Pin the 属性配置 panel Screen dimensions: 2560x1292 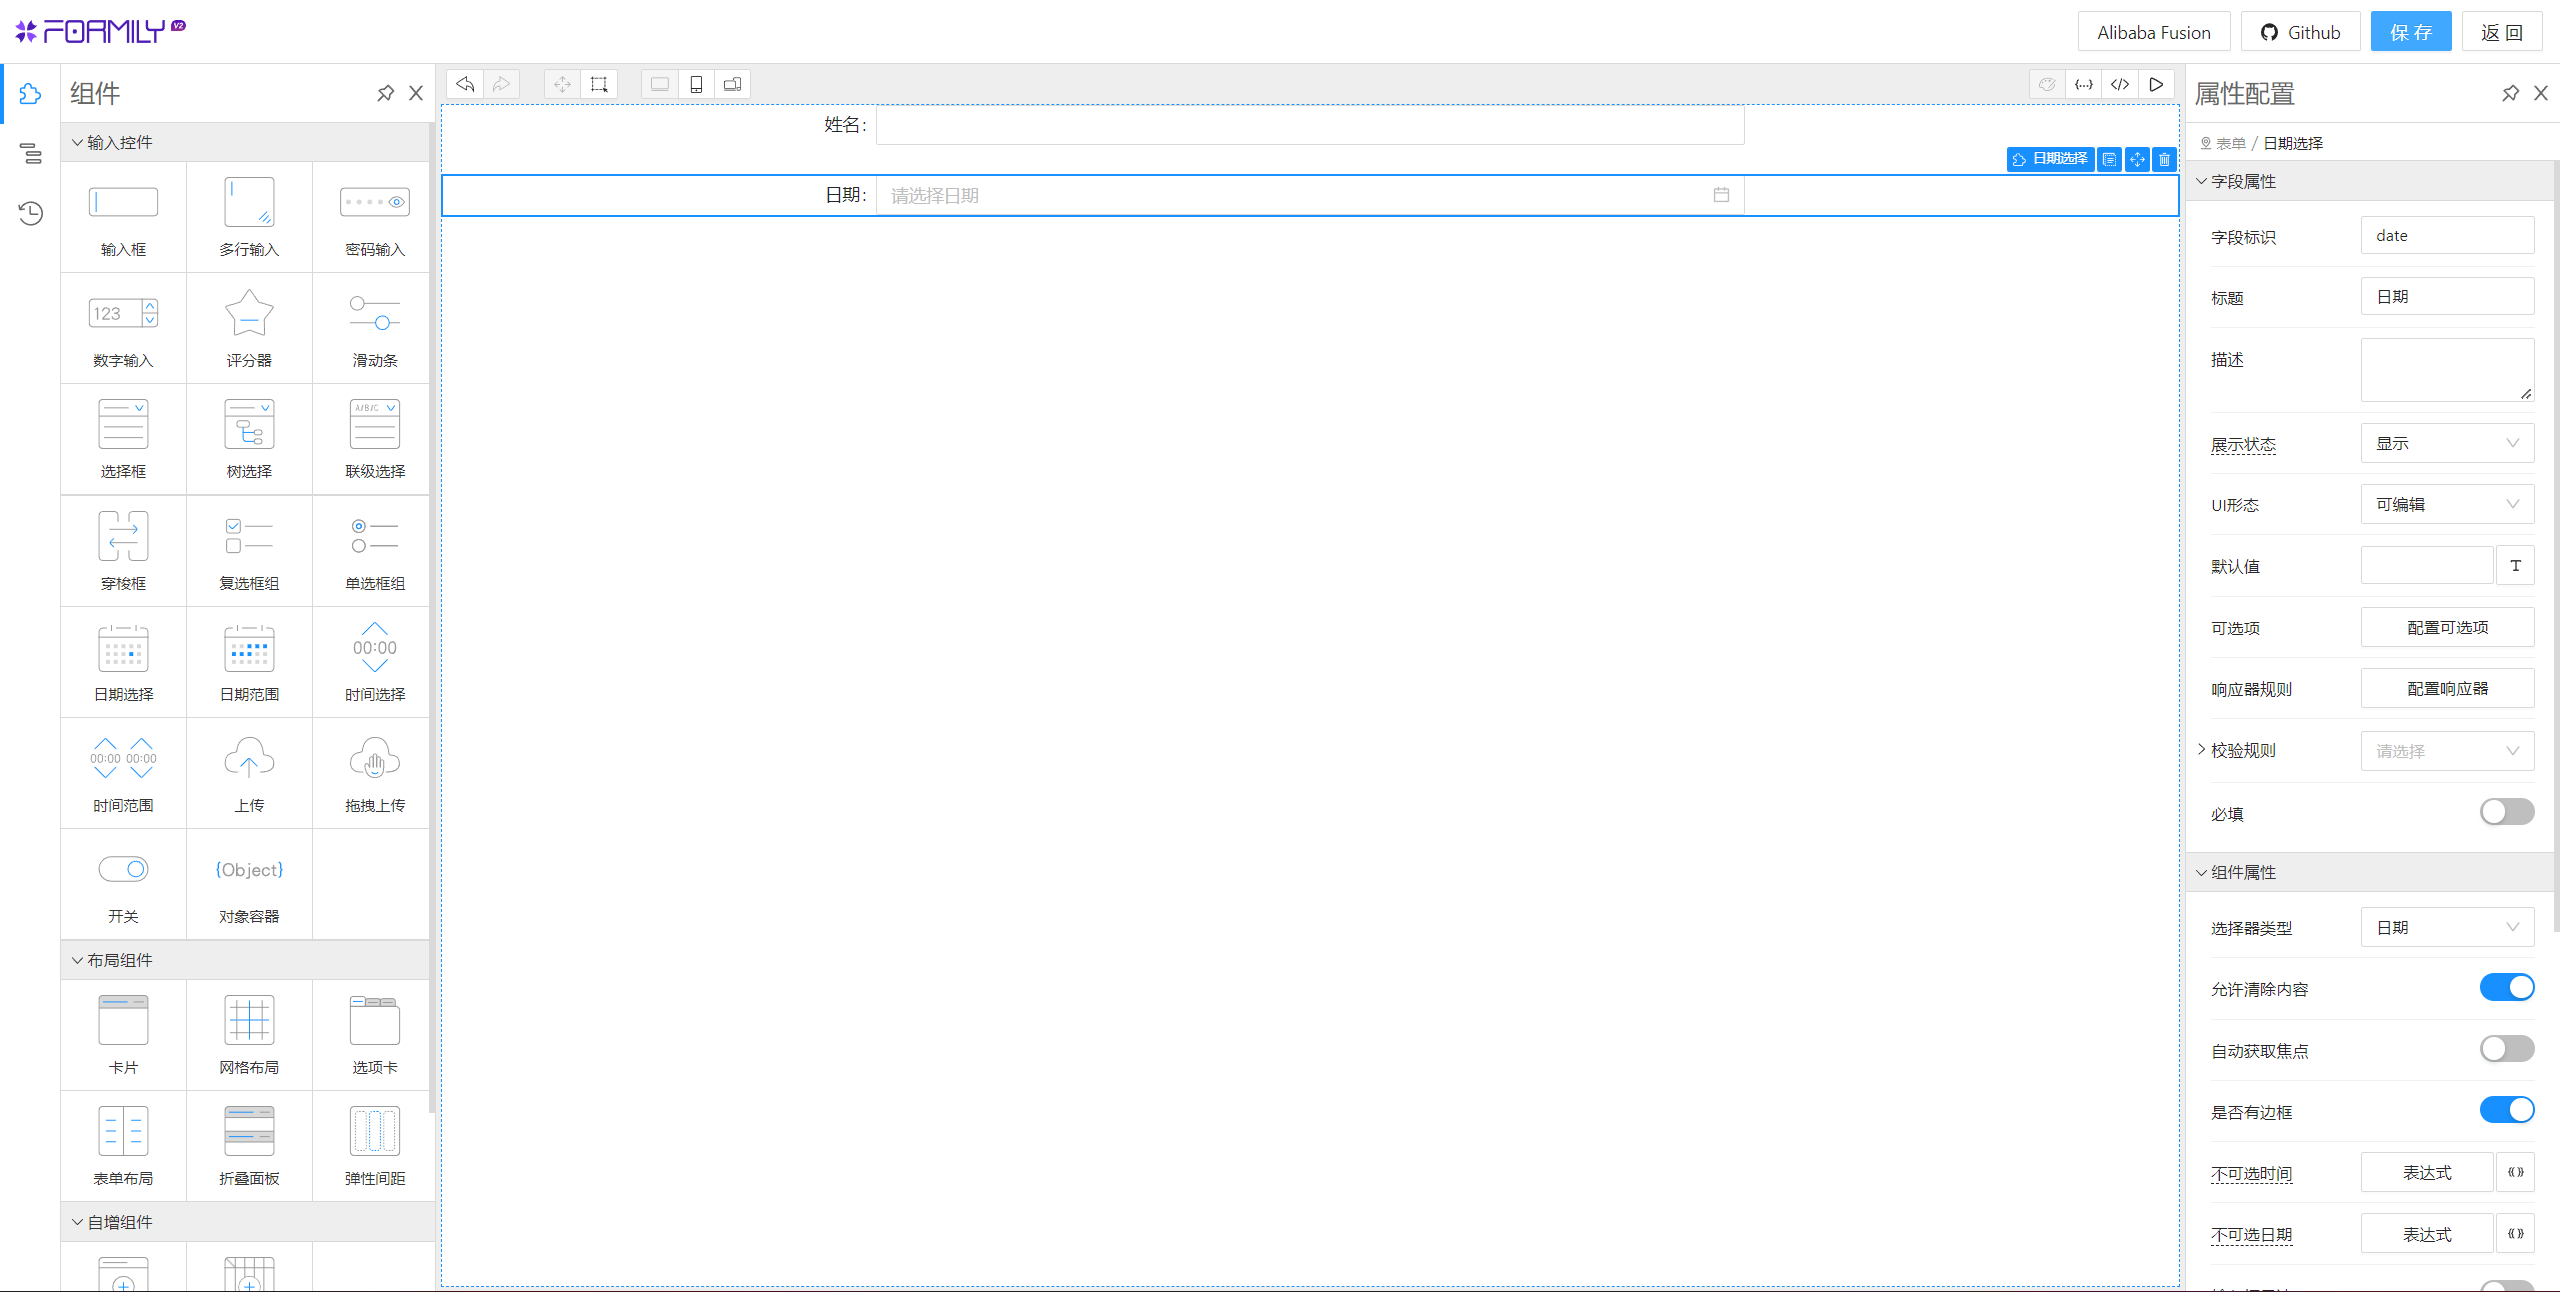2510,93
